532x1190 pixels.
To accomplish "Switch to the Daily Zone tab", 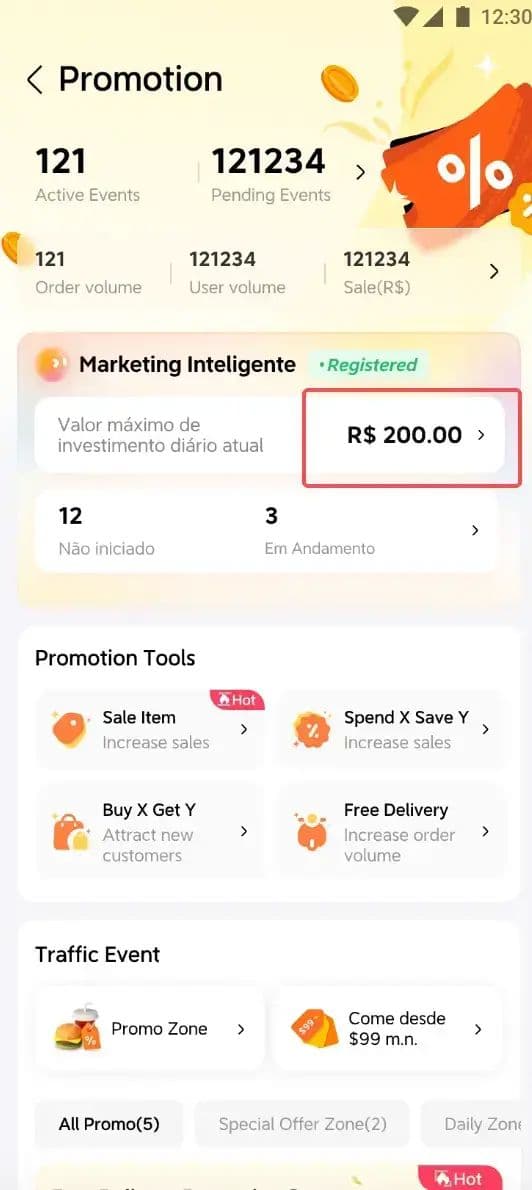I will point(477,1124).
